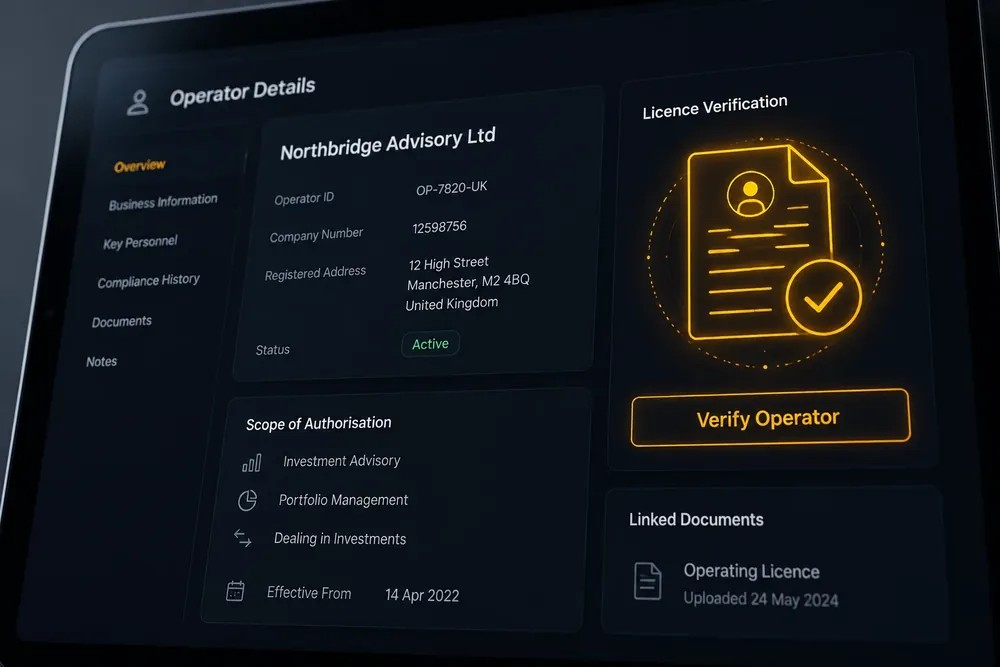Go to Key Personnel in sidebar
The height and width of the screenshot is (667, 1000).
tap(140, 242)
